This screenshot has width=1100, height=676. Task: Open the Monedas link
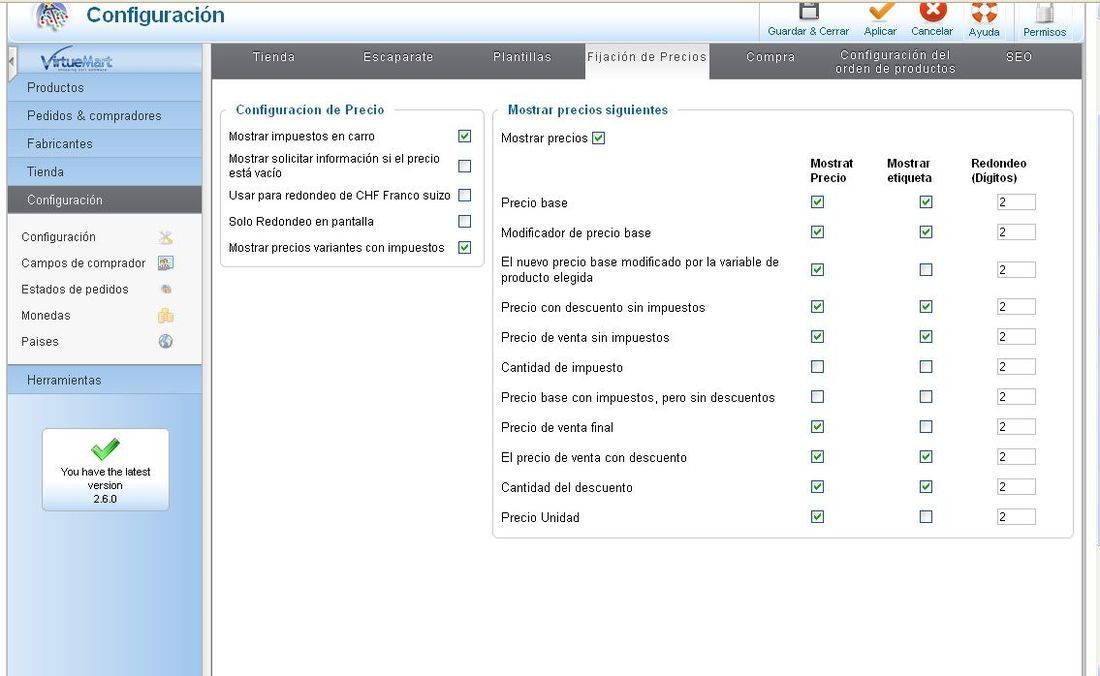click(x=46, y=316)
